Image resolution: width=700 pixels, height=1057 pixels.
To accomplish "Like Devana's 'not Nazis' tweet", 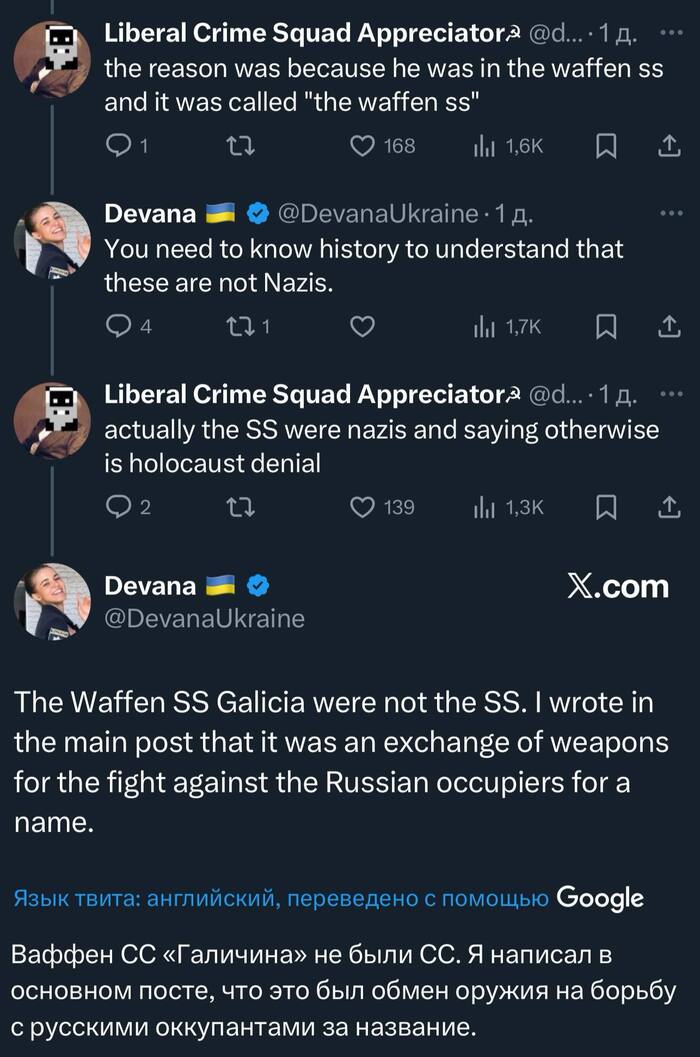I will click(x=362, y=326).
